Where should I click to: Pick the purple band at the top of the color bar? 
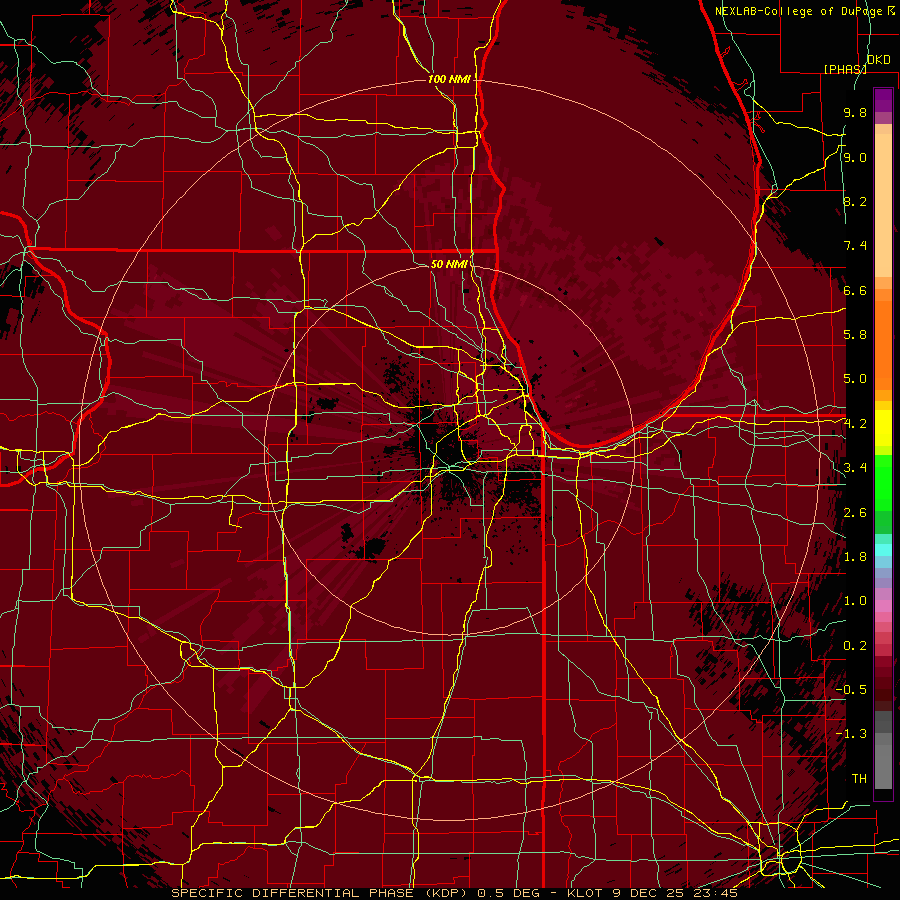[883, 100]
